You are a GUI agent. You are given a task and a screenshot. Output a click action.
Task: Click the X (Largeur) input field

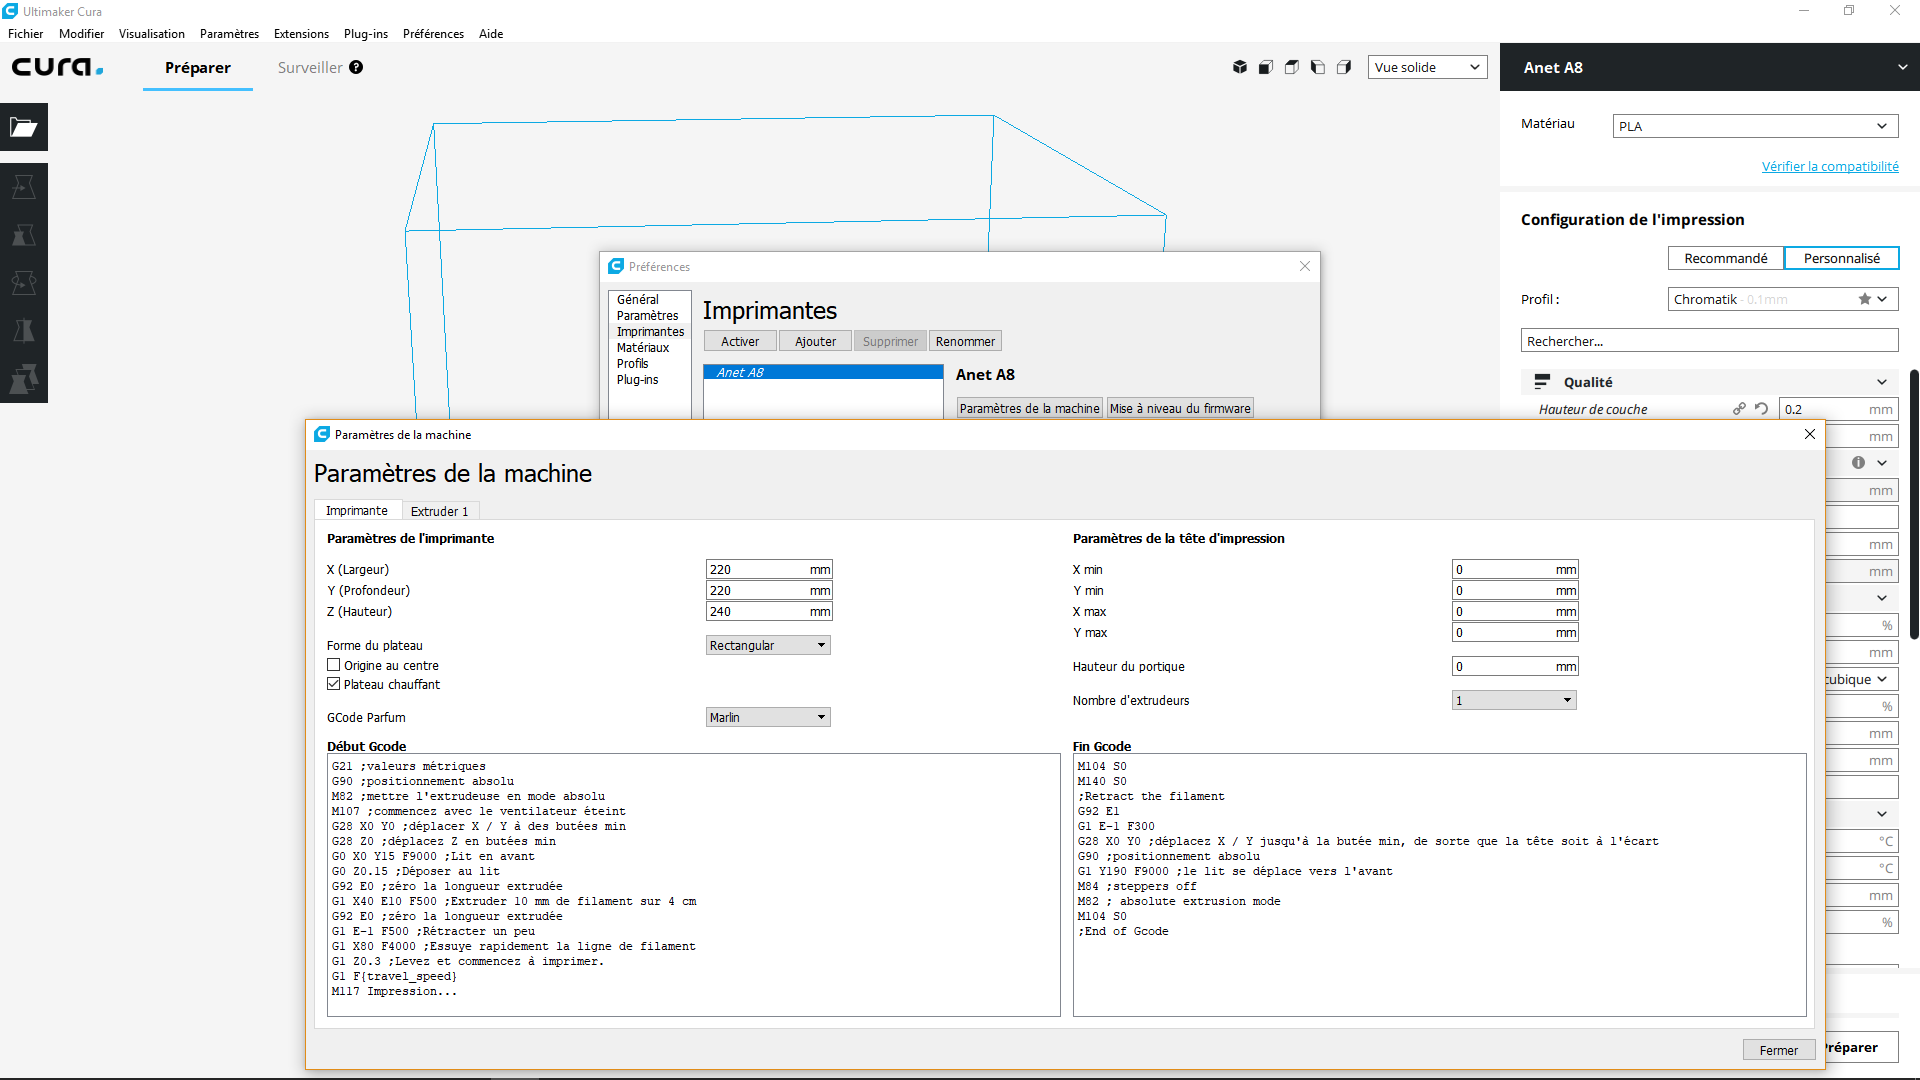pos(768,569)
